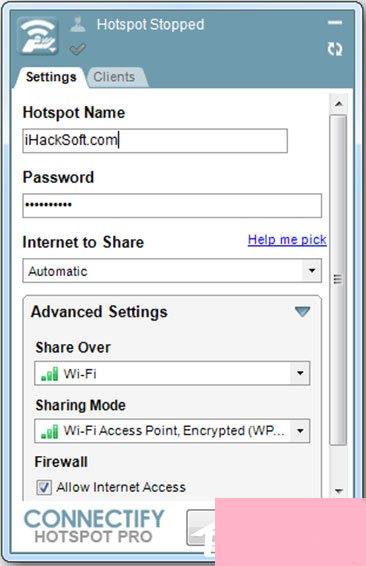Open the Help me pick link
The height and width of the screenshot is (566, 366).
point(287,240)
